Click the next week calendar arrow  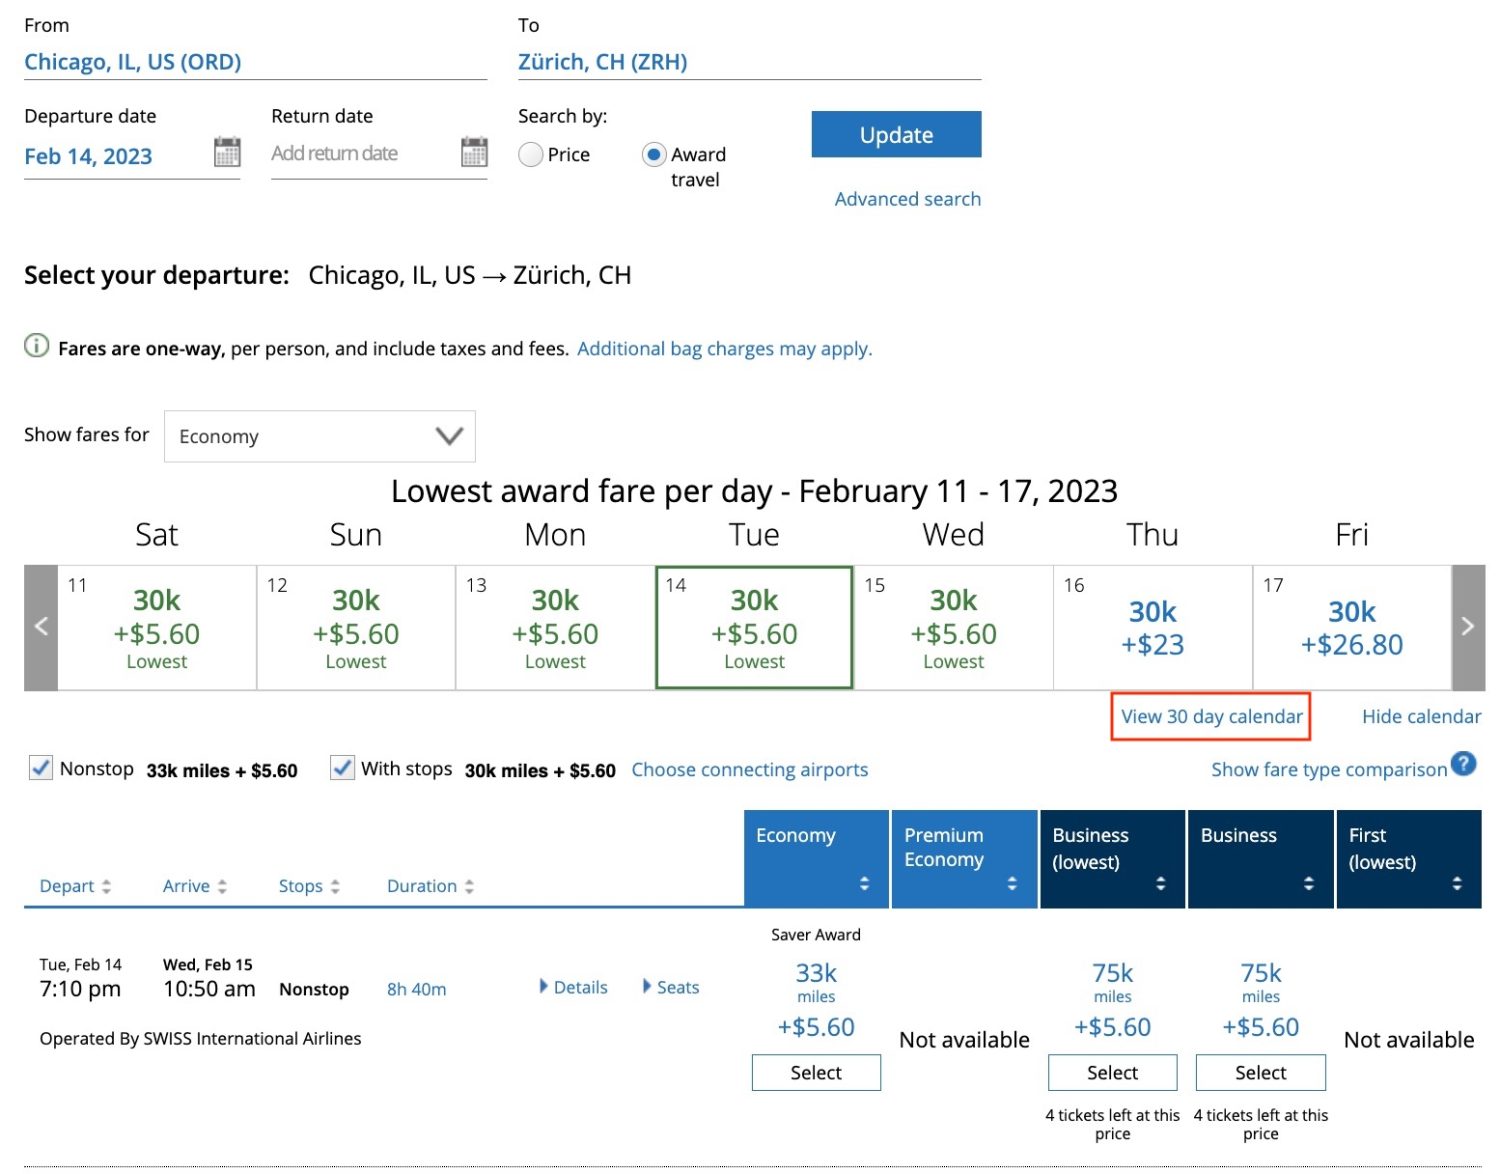point(1466,626)
